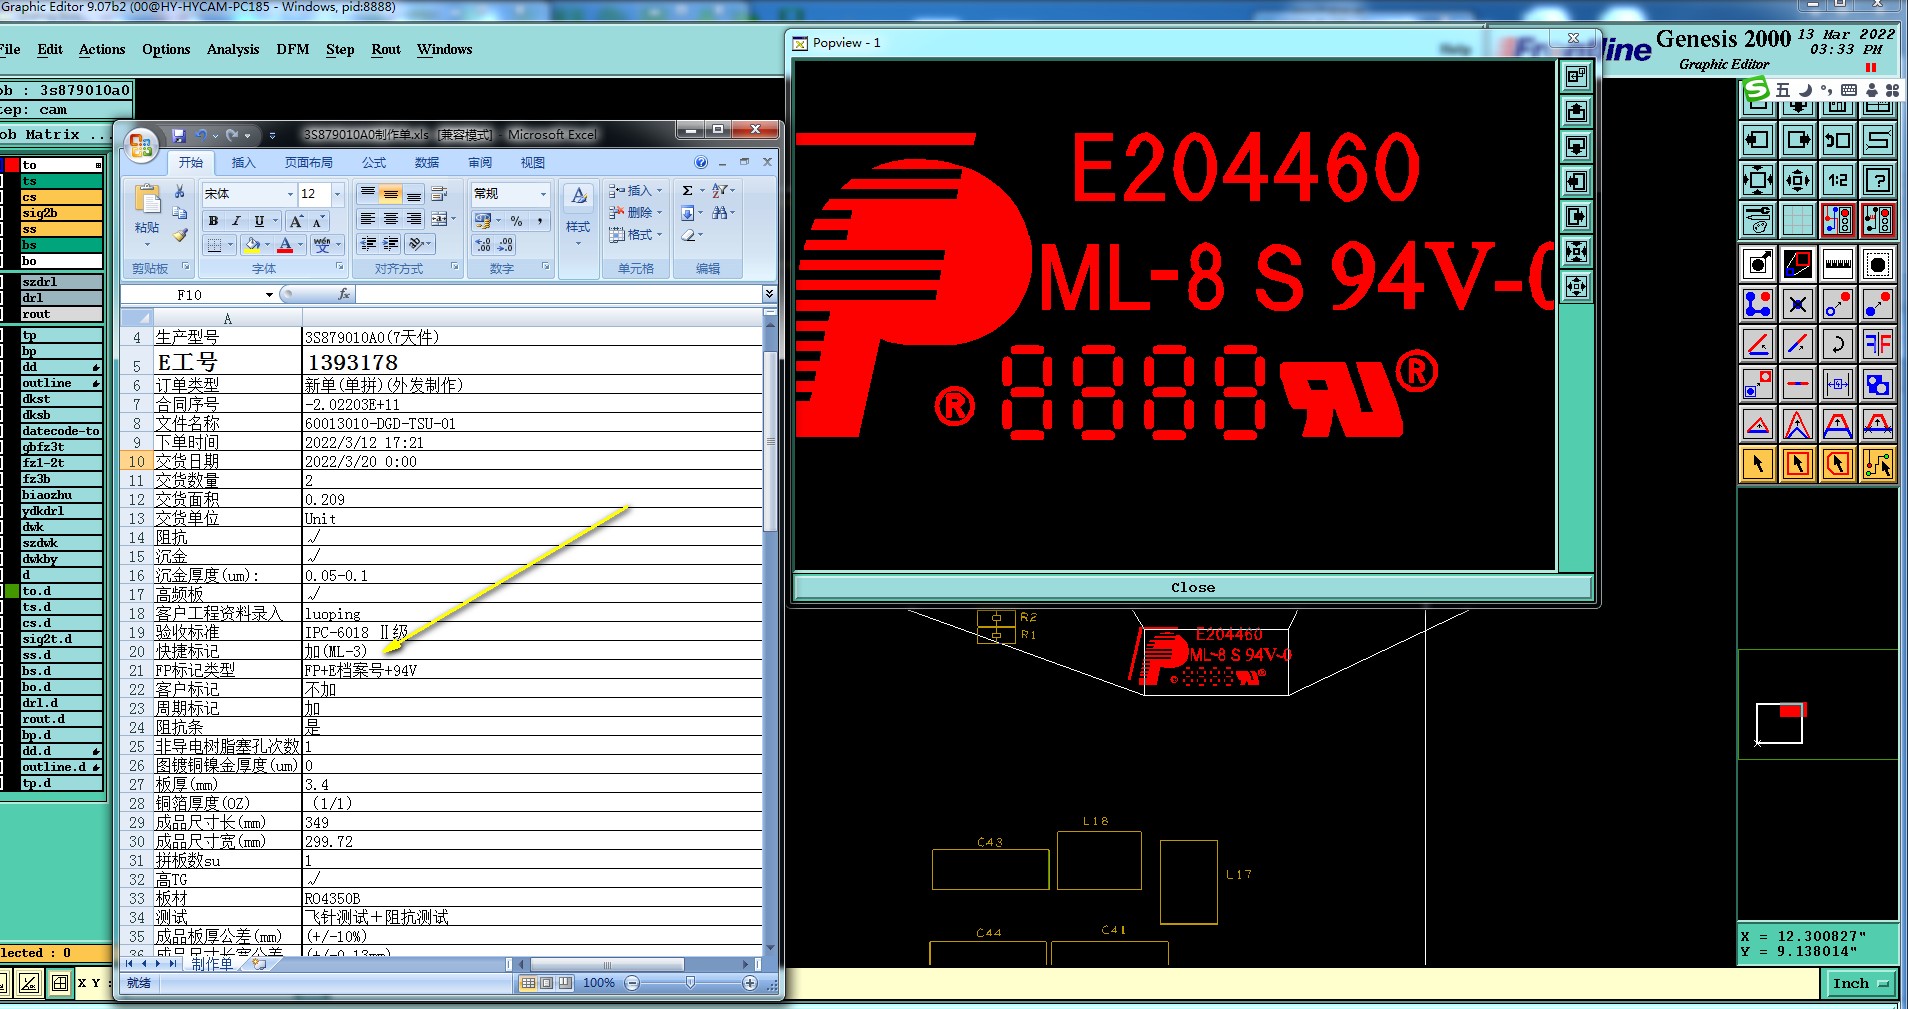This screenshot has height=1009, width=1908.
Task: Click the 1:2 zoom scale icon
Action: (1837, 180)
